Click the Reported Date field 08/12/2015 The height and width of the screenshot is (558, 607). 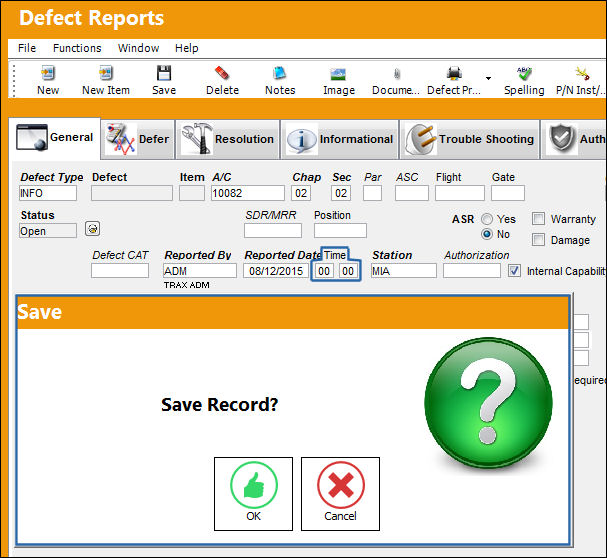(276, 271)
